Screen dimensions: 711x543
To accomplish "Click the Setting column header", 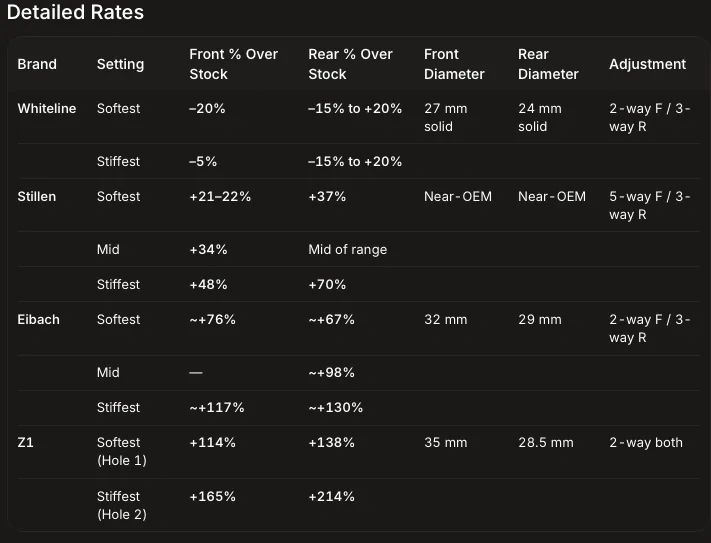I will 120,64.
